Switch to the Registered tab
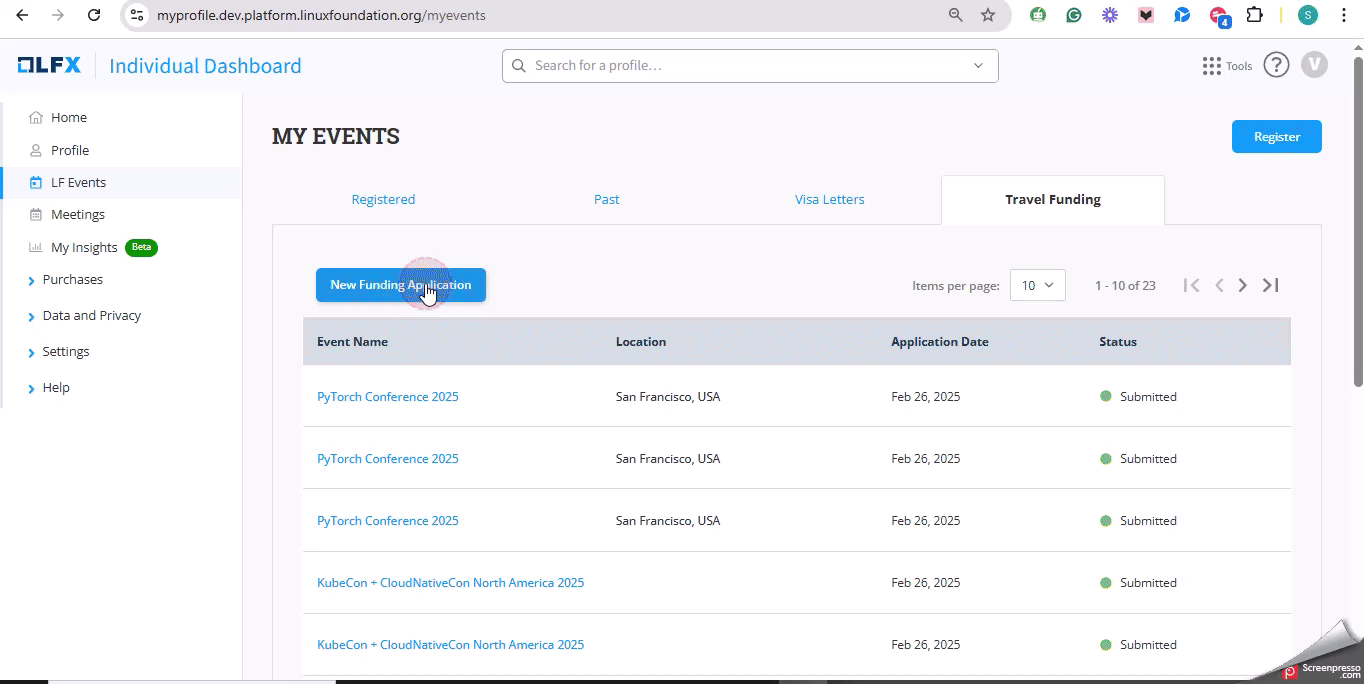 pyautogui.click(x=383, y=200)
